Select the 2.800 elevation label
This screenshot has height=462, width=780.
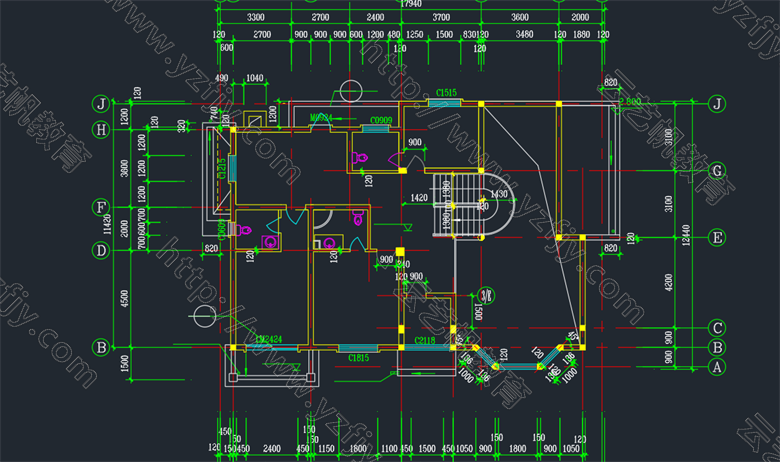[x=630, y=101]
